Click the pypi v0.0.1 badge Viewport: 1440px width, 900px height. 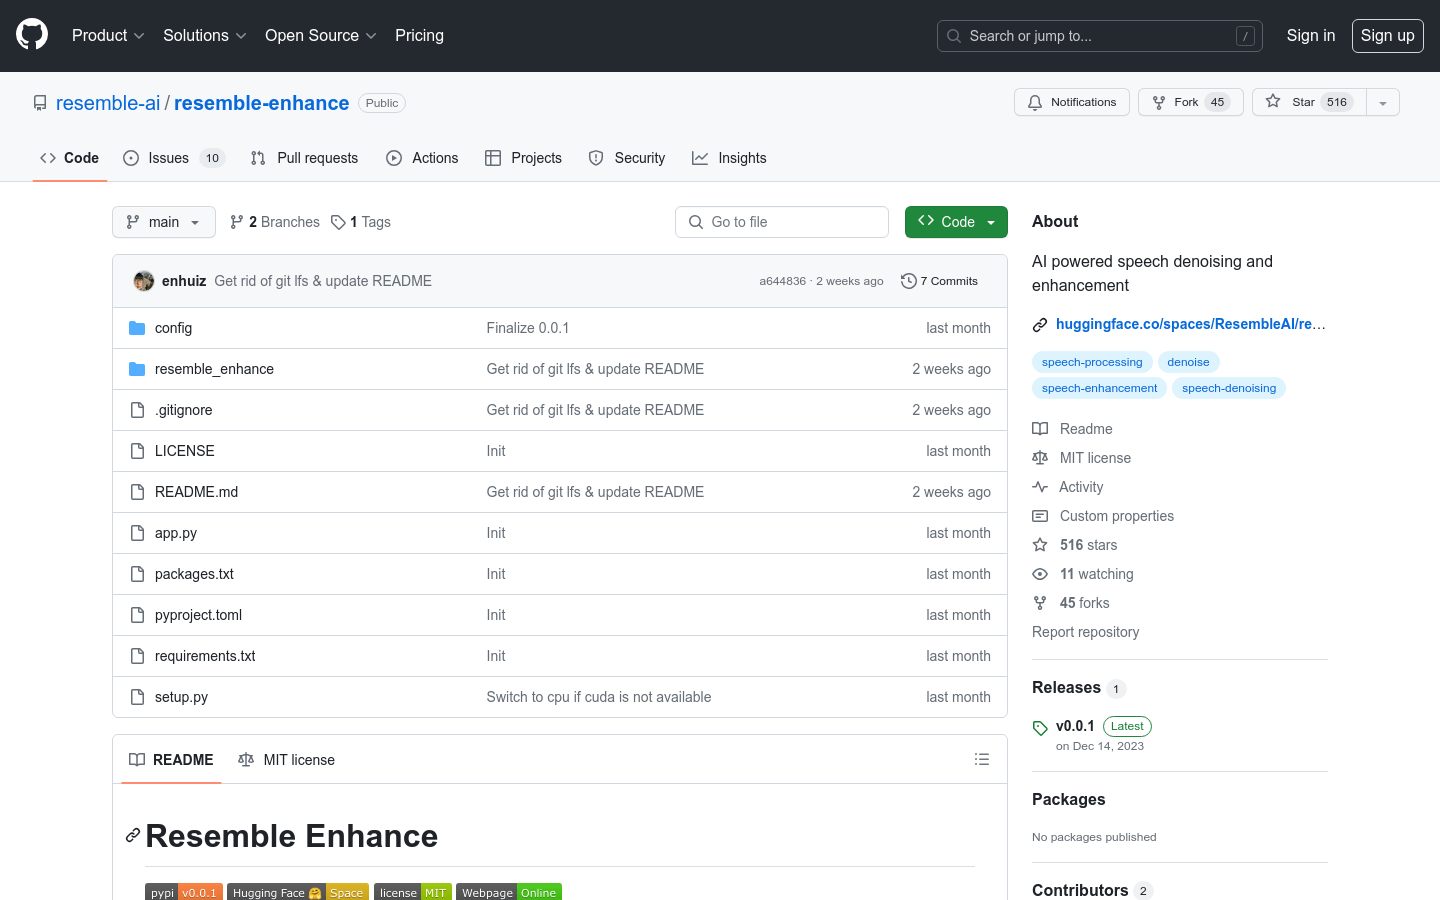coord(184,892)
